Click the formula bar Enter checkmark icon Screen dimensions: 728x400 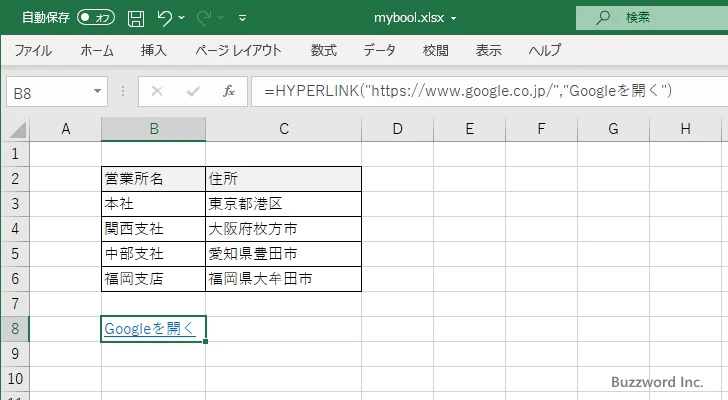coord(193,91)
